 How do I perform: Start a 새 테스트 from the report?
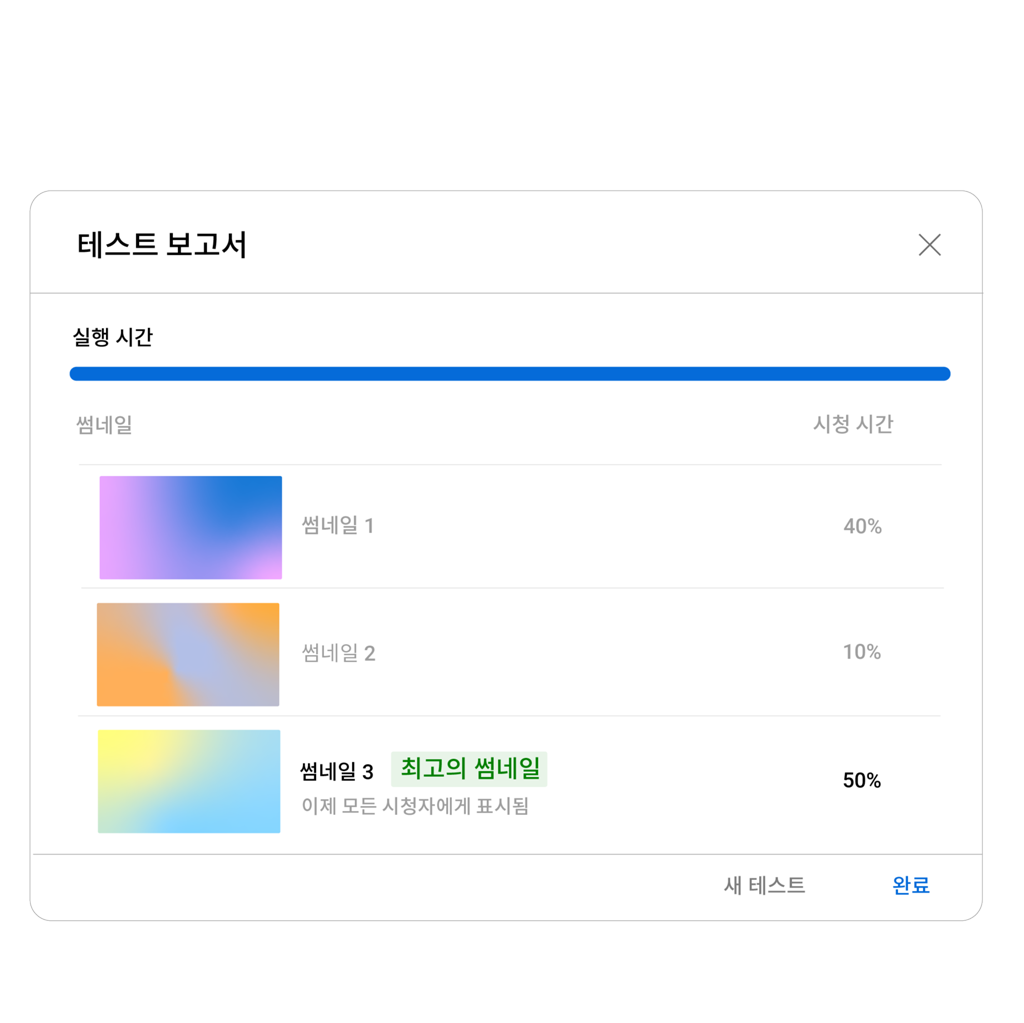(x=765, y=885)
